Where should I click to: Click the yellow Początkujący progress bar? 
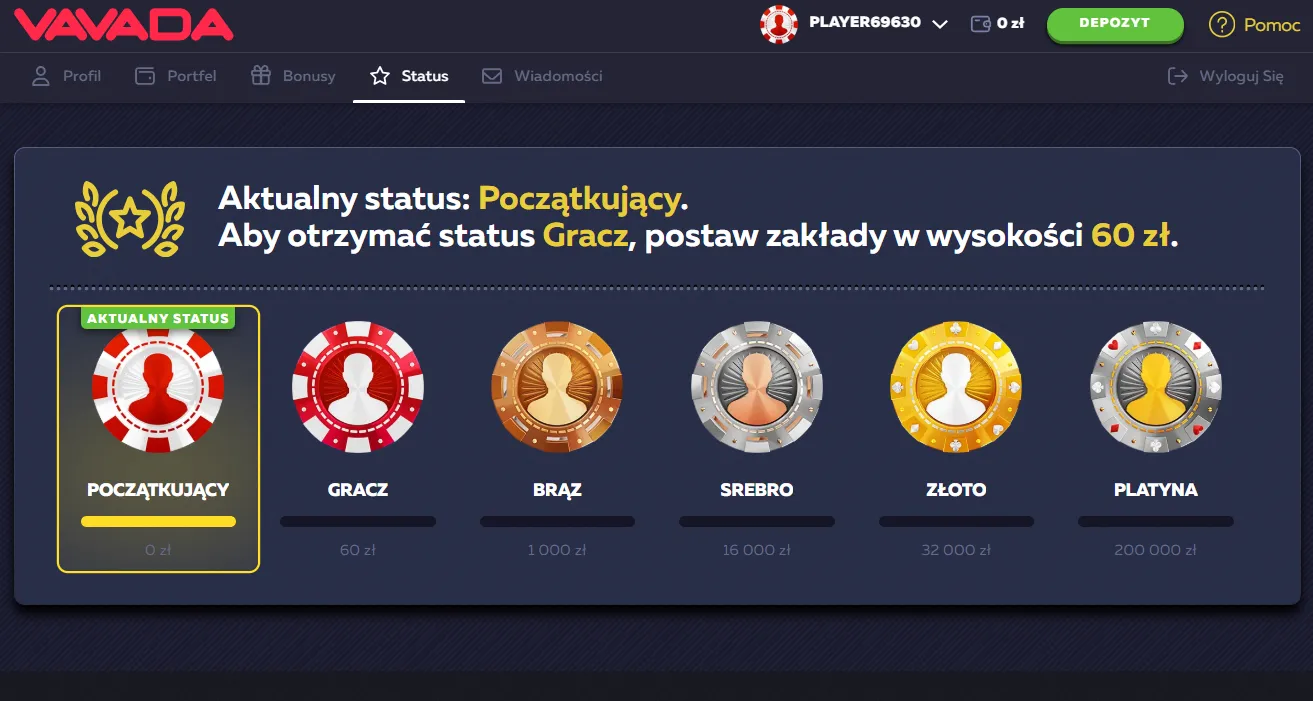(x=158, y=521)
